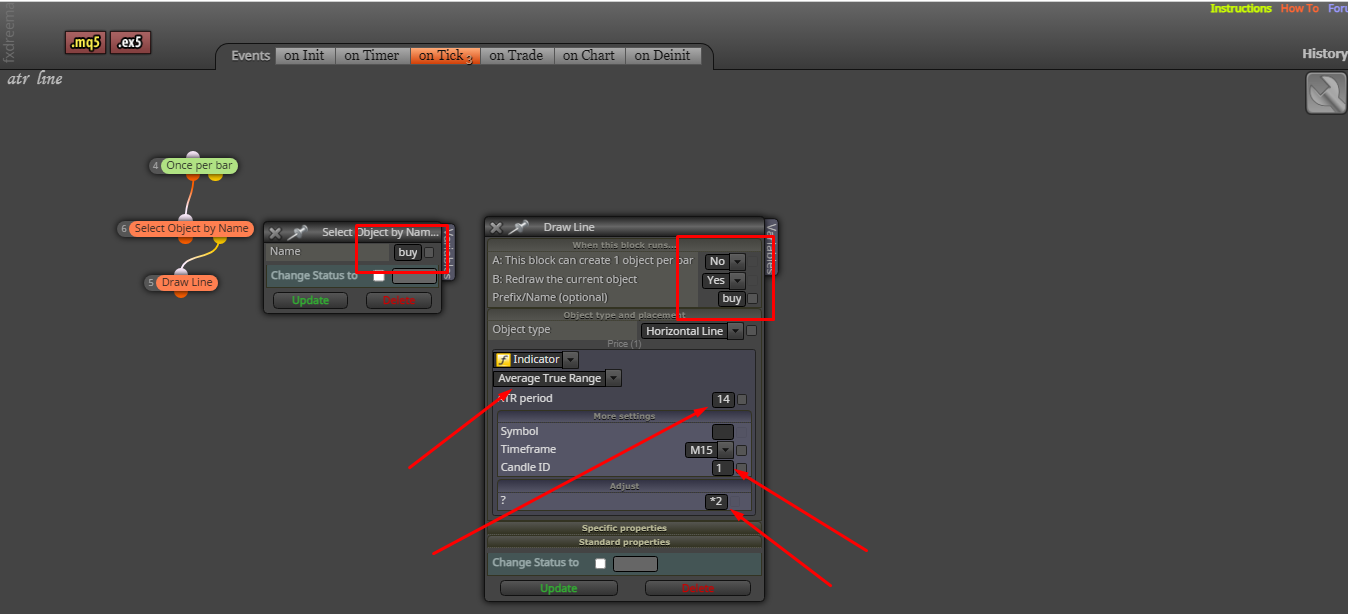Click Delete in the Draw Line dialog
This screenshot has width=1348, height=614.
click(697, 588)
